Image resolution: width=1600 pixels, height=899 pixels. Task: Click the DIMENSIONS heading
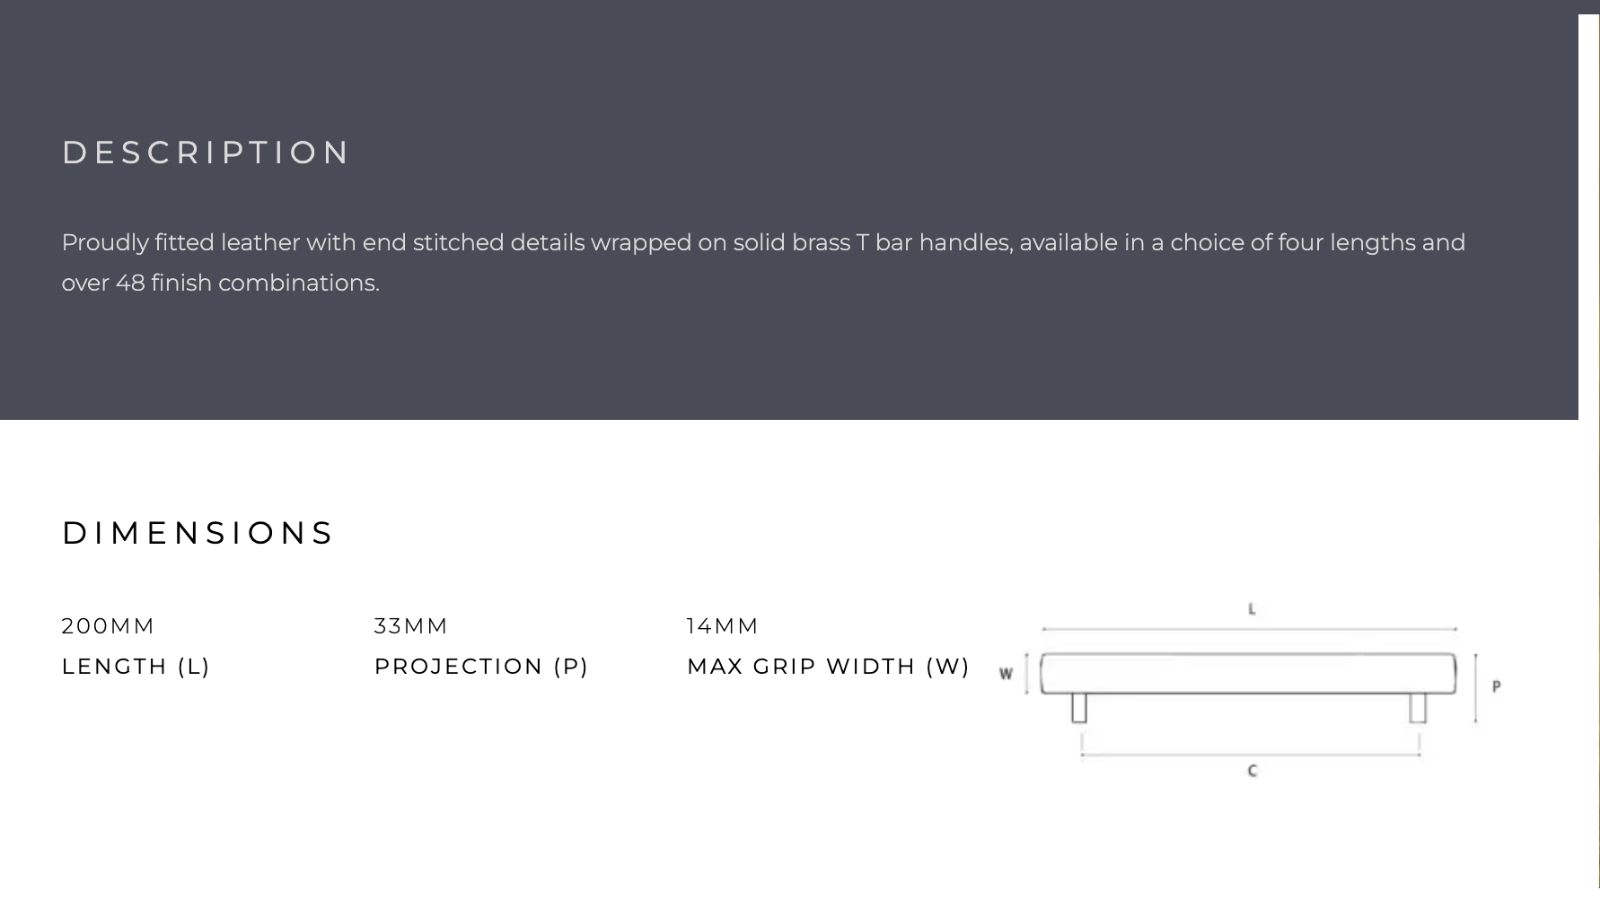click(198, 533)
